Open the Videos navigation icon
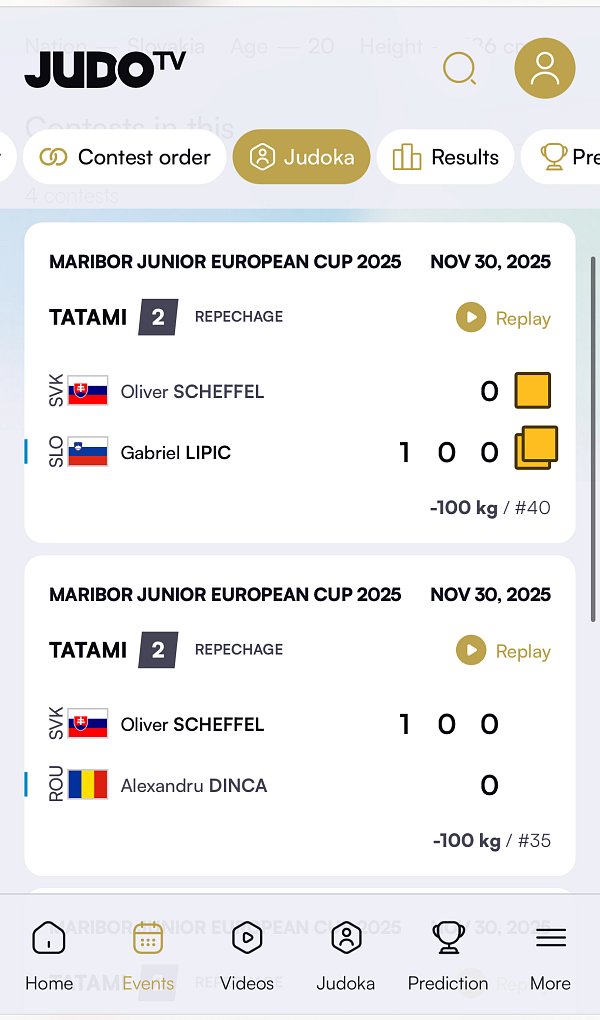 (x=247, y=955)
